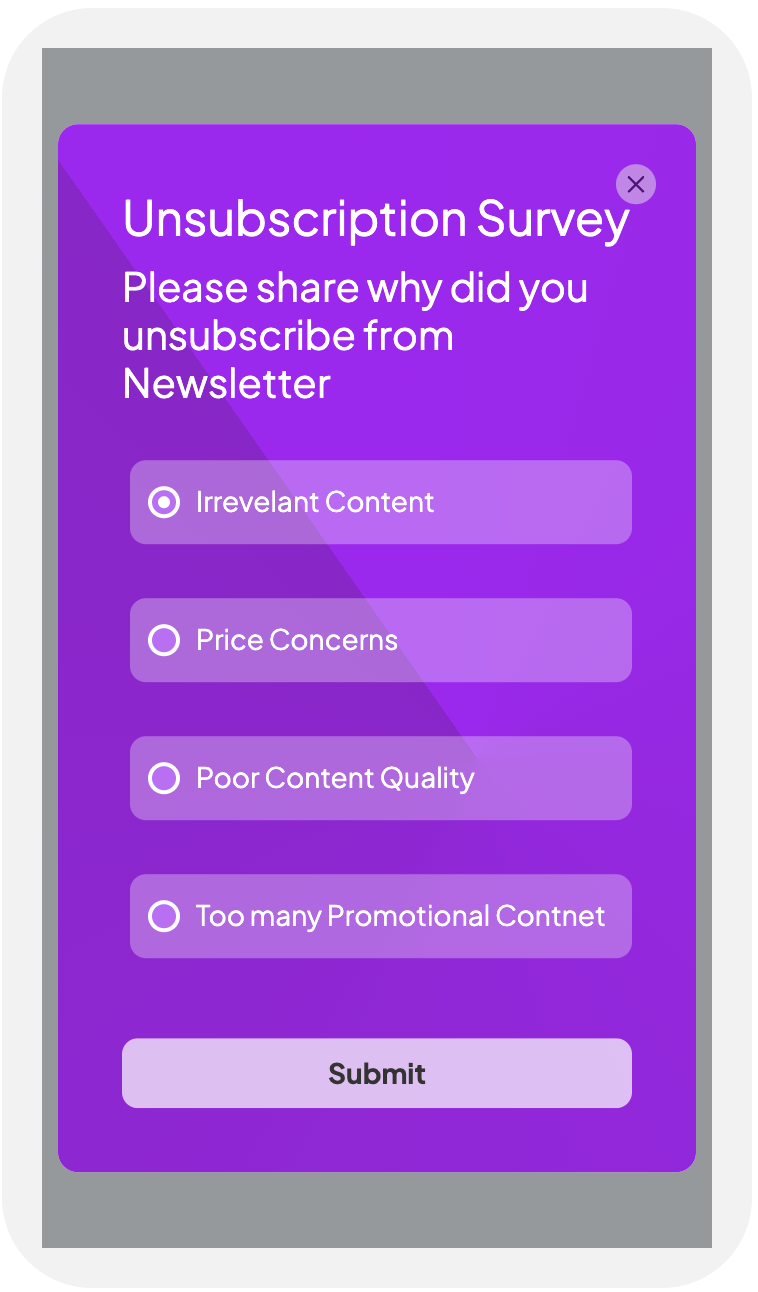The image size is (758, 1292).
Task: Select the Irrevelant Content radio circle
Action: (x=164, y=502)
